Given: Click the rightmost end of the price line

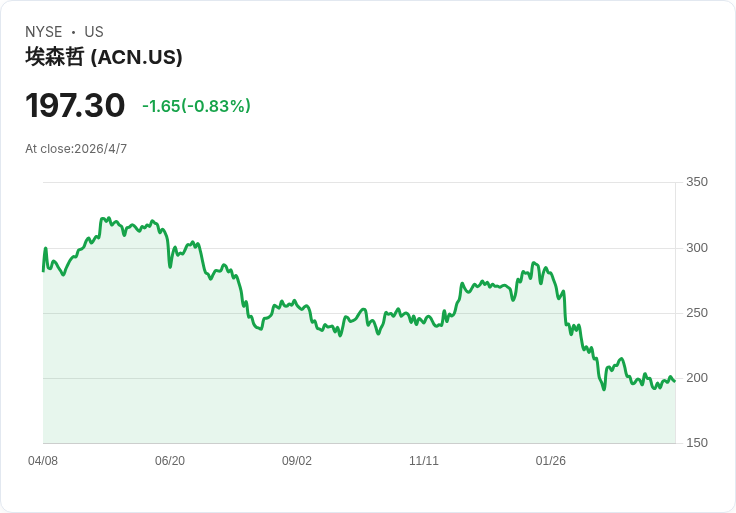Looking at the screenshot, I should pos(674,381).
